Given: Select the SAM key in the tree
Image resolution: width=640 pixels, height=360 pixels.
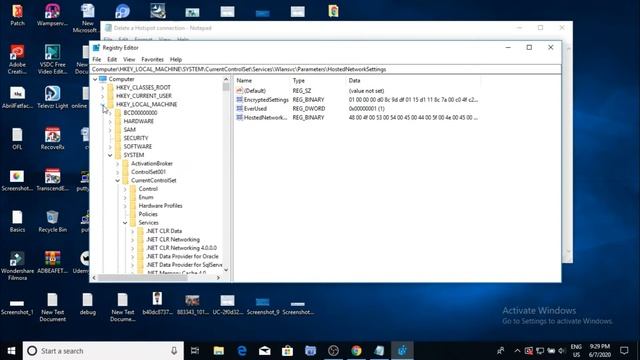Looking at the screenshot, I should tap(130, 130).
